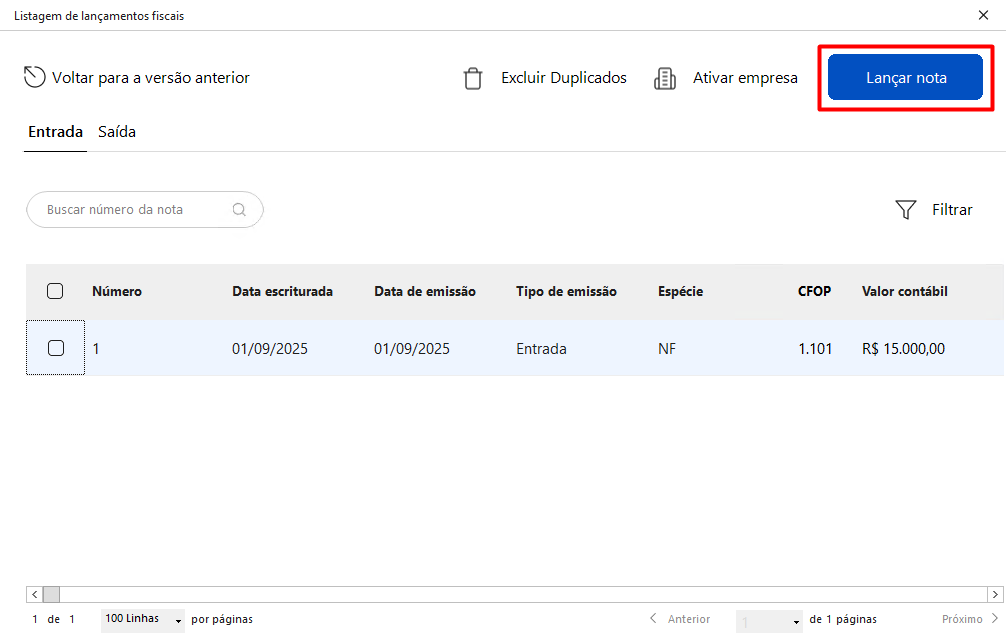Click the horizontal scrollbar right arrow

pyautogui.click(x=995, y=595)
